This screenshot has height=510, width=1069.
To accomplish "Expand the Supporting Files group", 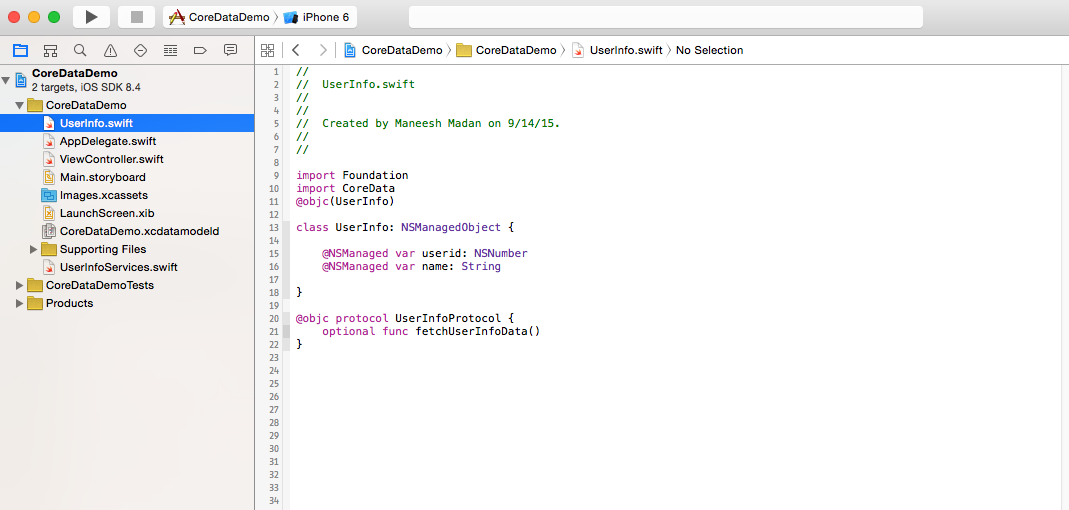I will point(34,250).
